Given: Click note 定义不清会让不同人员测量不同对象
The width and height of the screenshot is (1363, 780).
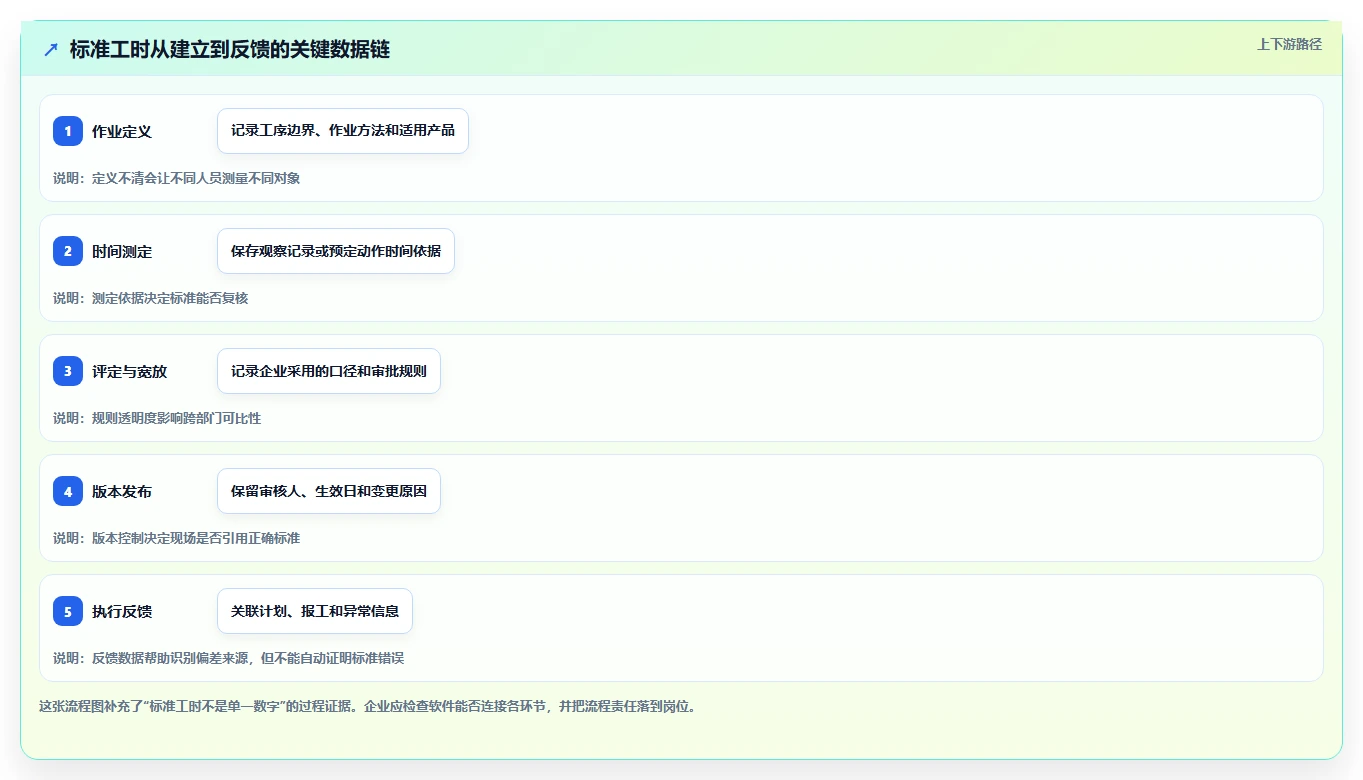Looking at the screenshot, I should coord(177,178).
